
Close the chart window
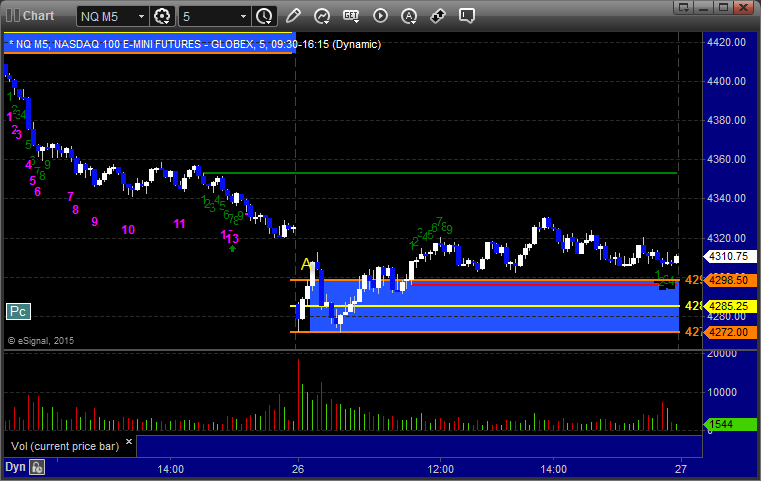pyautogui.click(x=743, y=7)
